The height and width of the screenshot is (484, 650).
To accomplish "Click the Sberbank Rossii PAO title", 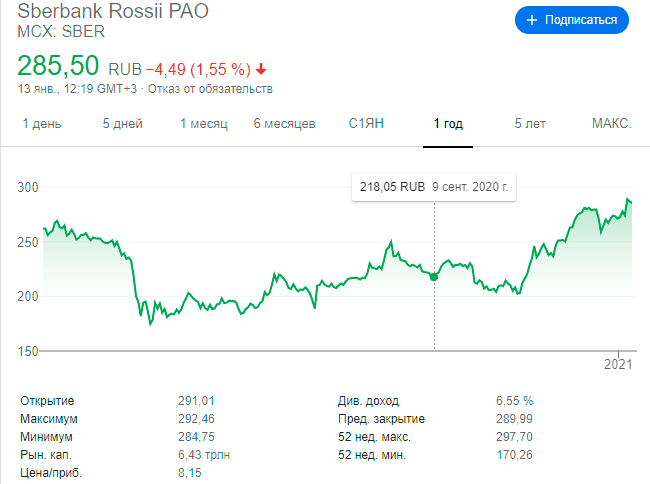I will pyautogui.click(x=113, y=11).
